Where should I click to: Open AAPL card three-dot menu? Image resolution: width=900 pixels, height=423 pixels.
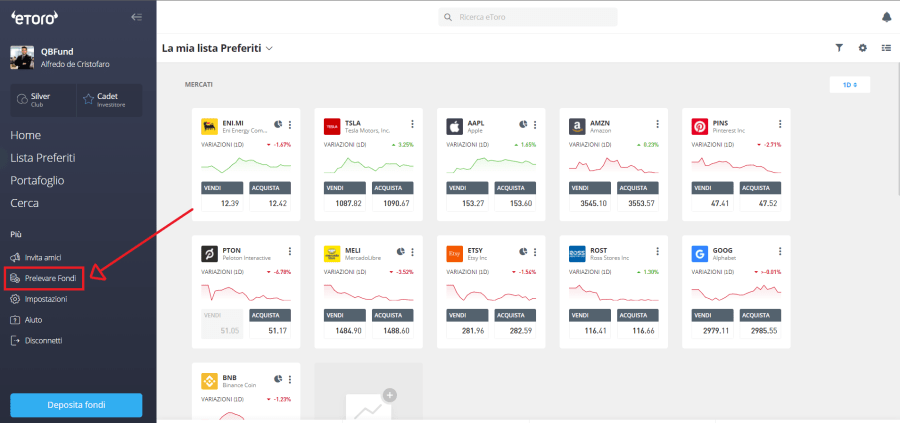[535, 125]
